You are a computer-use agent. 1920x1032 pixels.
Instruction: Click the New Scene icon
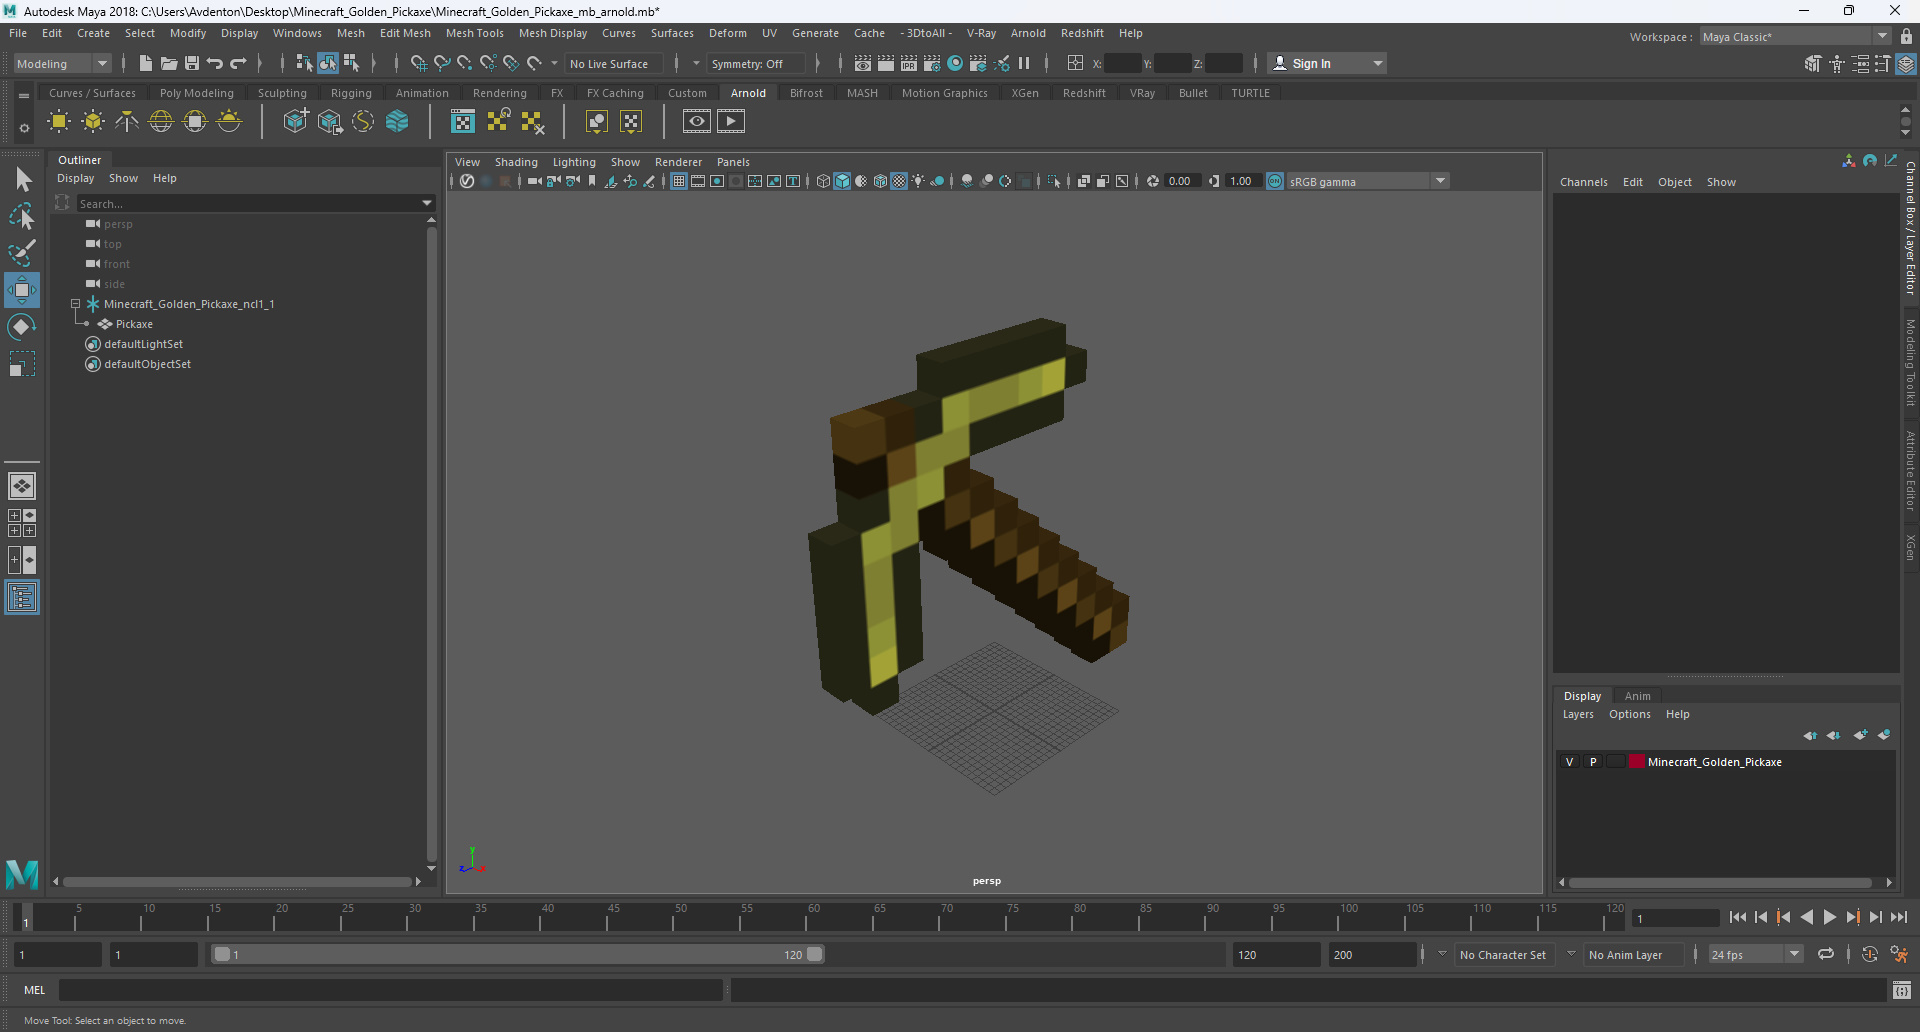coord(146,64)
